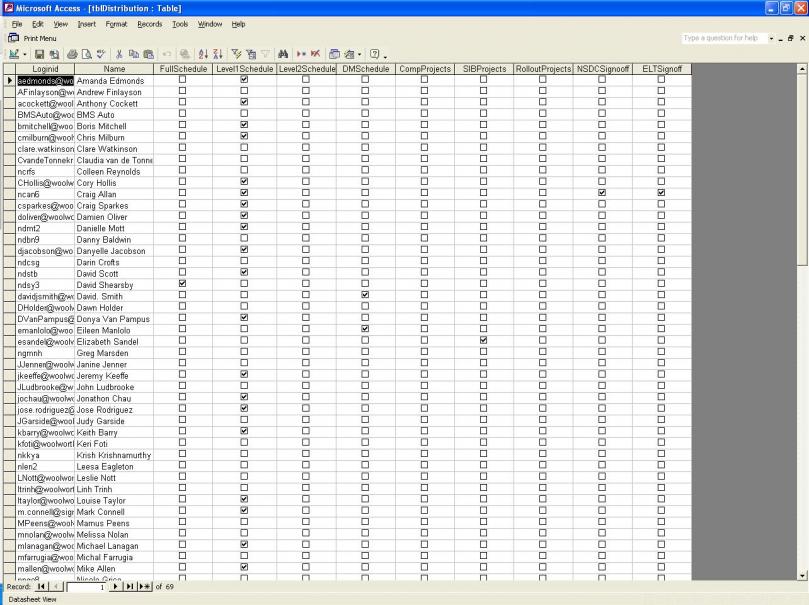Viewport: 809px width, 605px height.
Task: Click the File Search toolbar icon
Action: tap(54, 54)
